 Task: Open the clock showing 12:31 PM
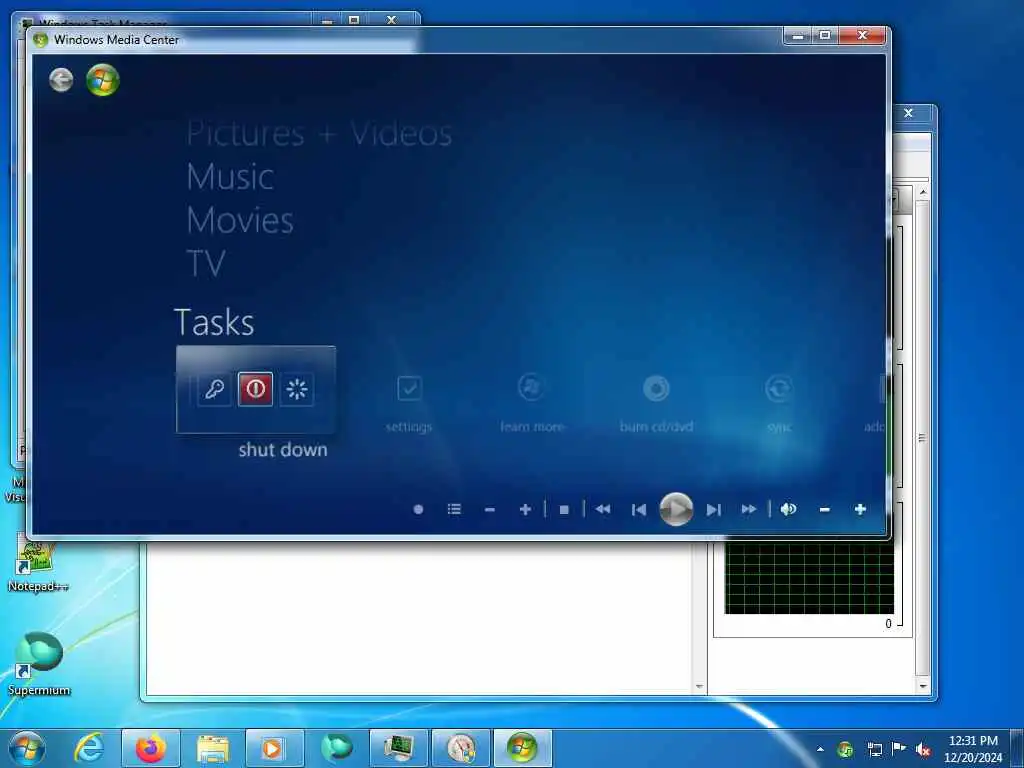click(973, 748)
